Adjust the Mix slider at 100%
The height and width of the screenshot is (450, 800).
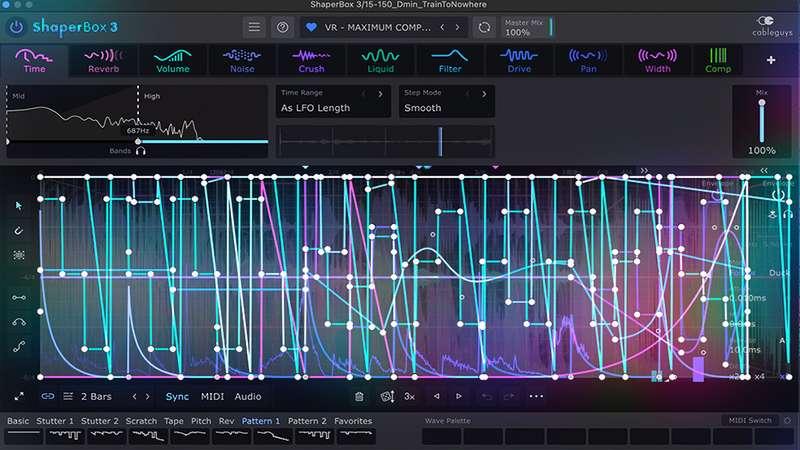coord(762,121)
